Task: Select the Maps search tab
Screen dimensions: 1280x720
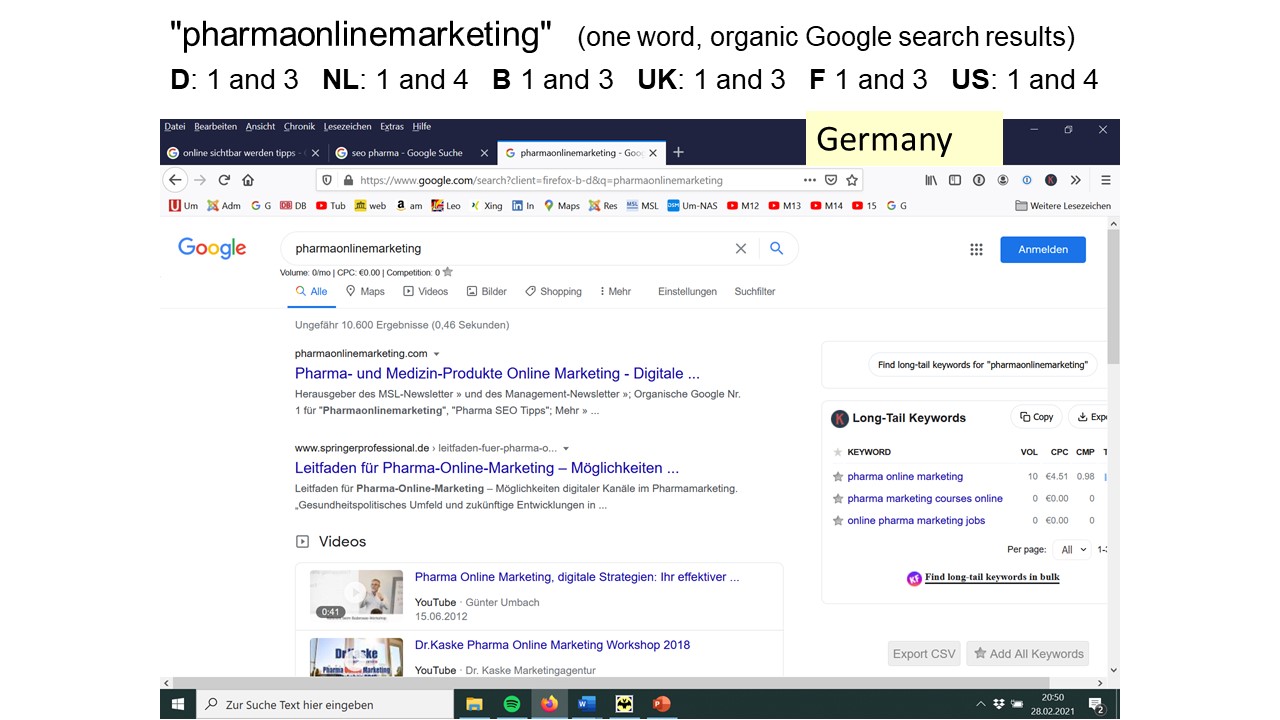Action: 365,292
